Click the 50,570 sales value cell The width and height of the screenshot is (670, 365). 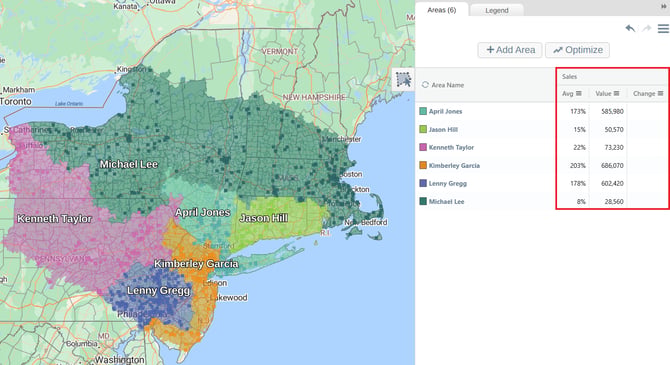(x=614, y=129)
